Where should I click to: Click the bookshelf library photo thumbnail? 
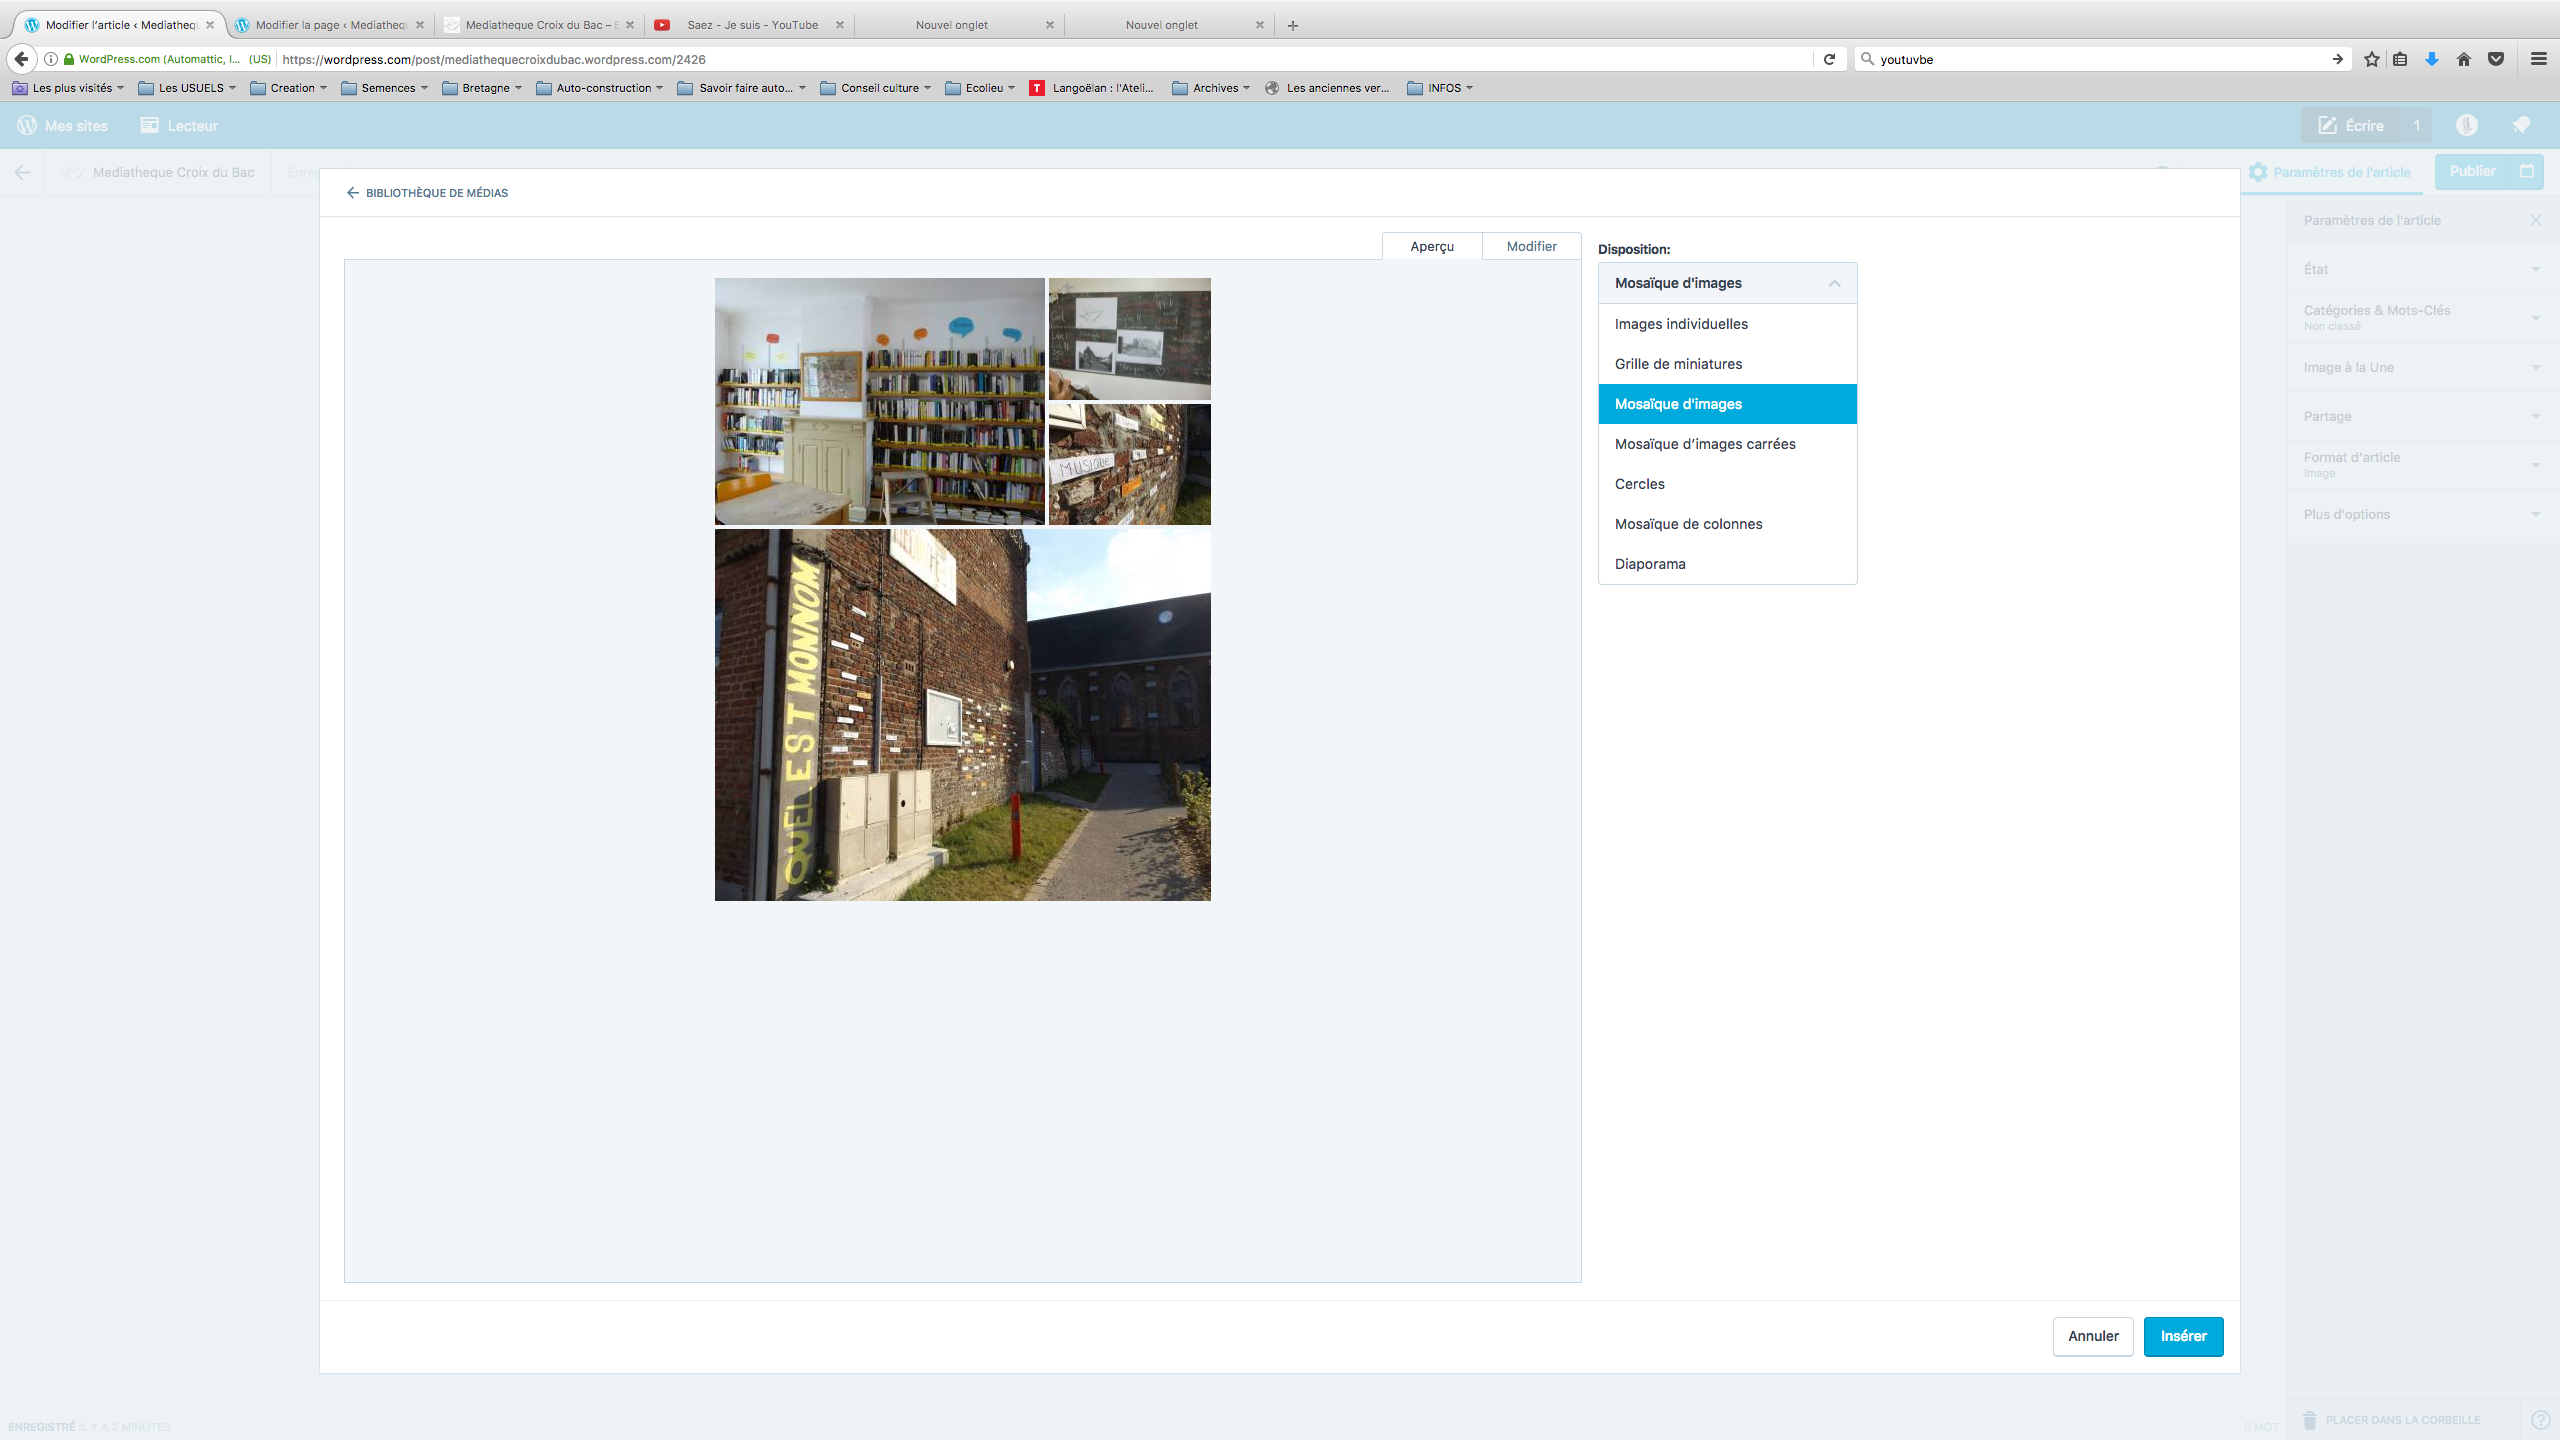coord(879,401)
